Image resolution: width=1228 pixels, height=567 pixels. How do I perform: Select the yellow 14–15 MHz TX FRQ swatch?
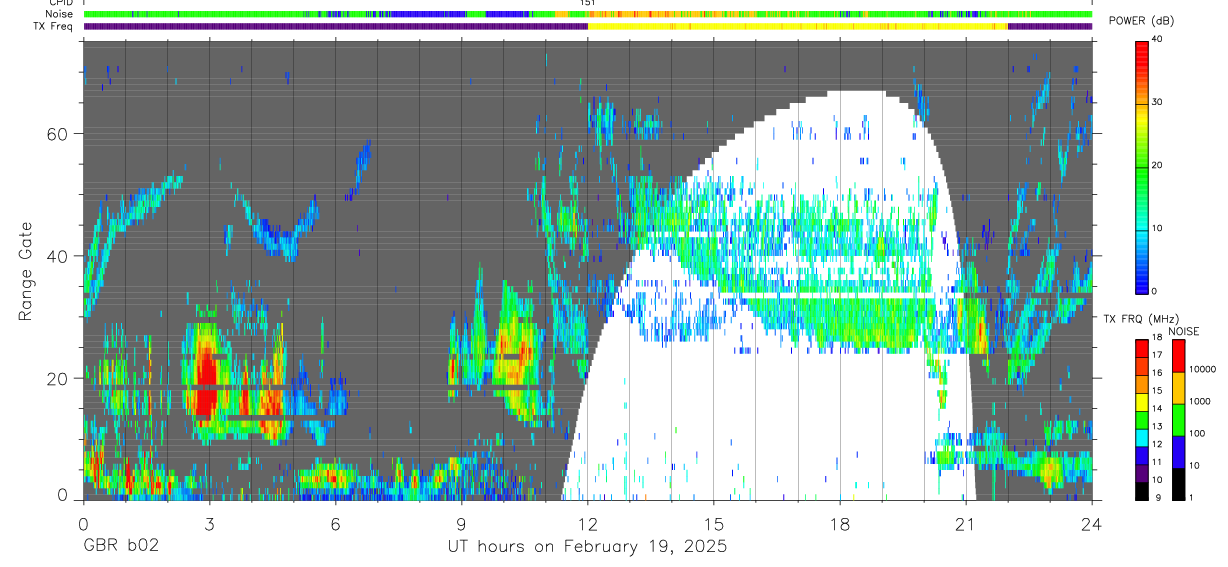point(1142,401)
